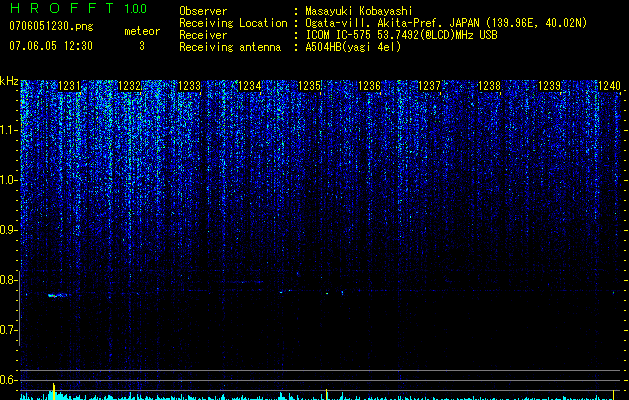The width and height of the screenshot is (629, 400).
Task: Click the date stamp 07.06.05 12:30
Action: pos(51,46)
